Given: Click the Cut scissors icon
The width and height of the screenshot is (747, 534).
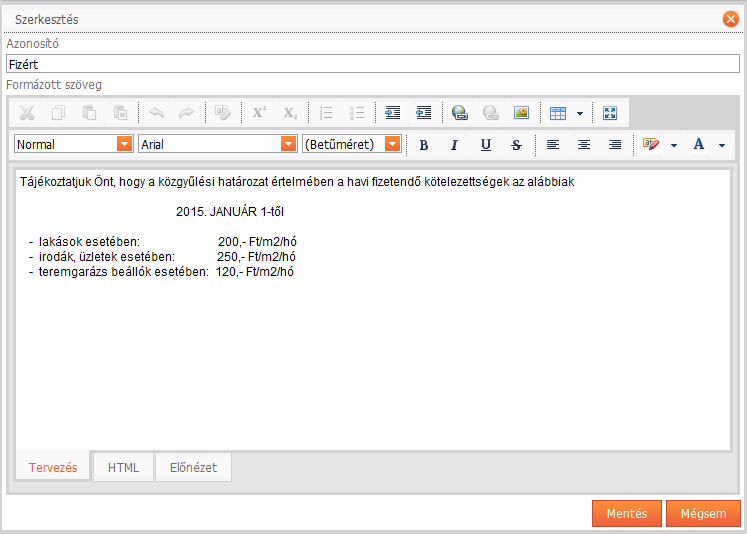Looking at the screenshot, I should coord(27,113).
